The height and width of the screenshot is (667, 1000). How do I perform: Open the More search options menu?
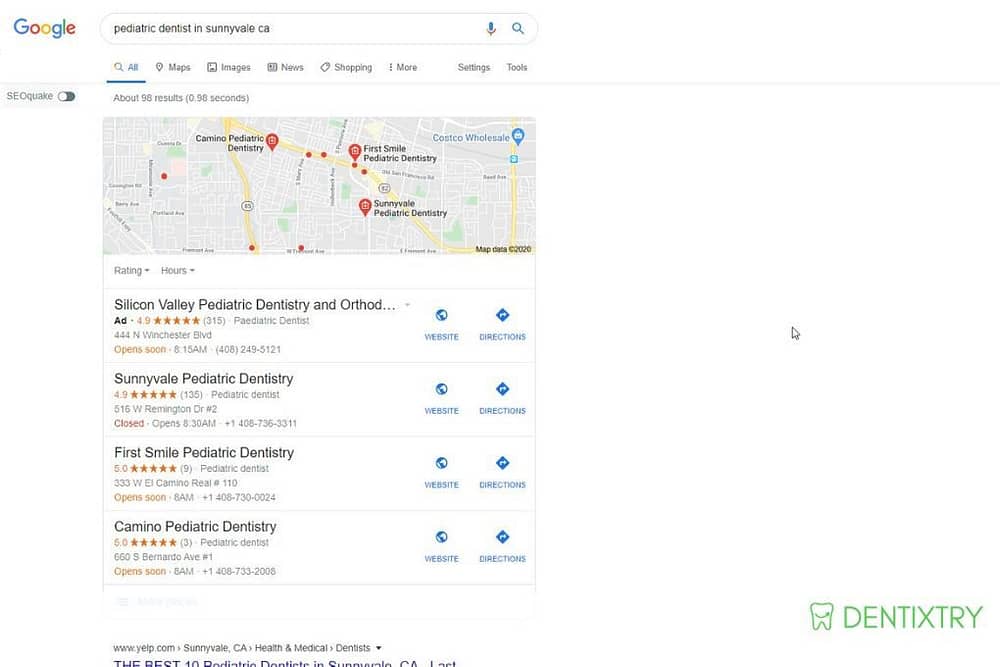pyautogui.click(x=402, y=67)
